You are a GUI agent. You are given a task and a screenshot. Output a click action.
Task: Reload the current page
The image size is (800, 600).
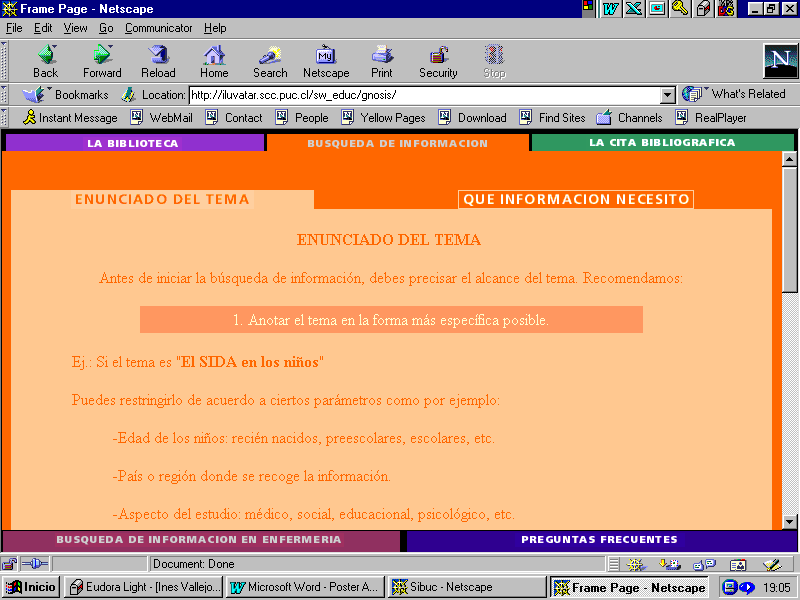click(158, 59)
